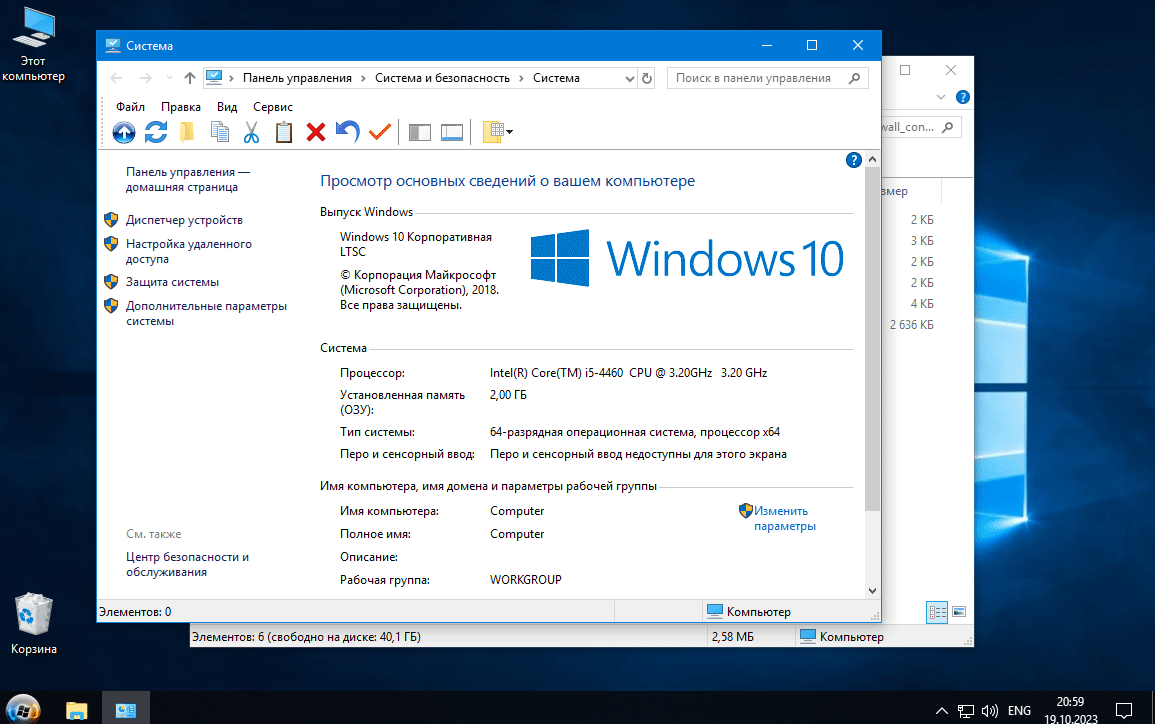The height and width of the screenshot is (724, 1155).
Task: Click the up-one-level arrow beside the address bar
Action: tap(190, 78)
